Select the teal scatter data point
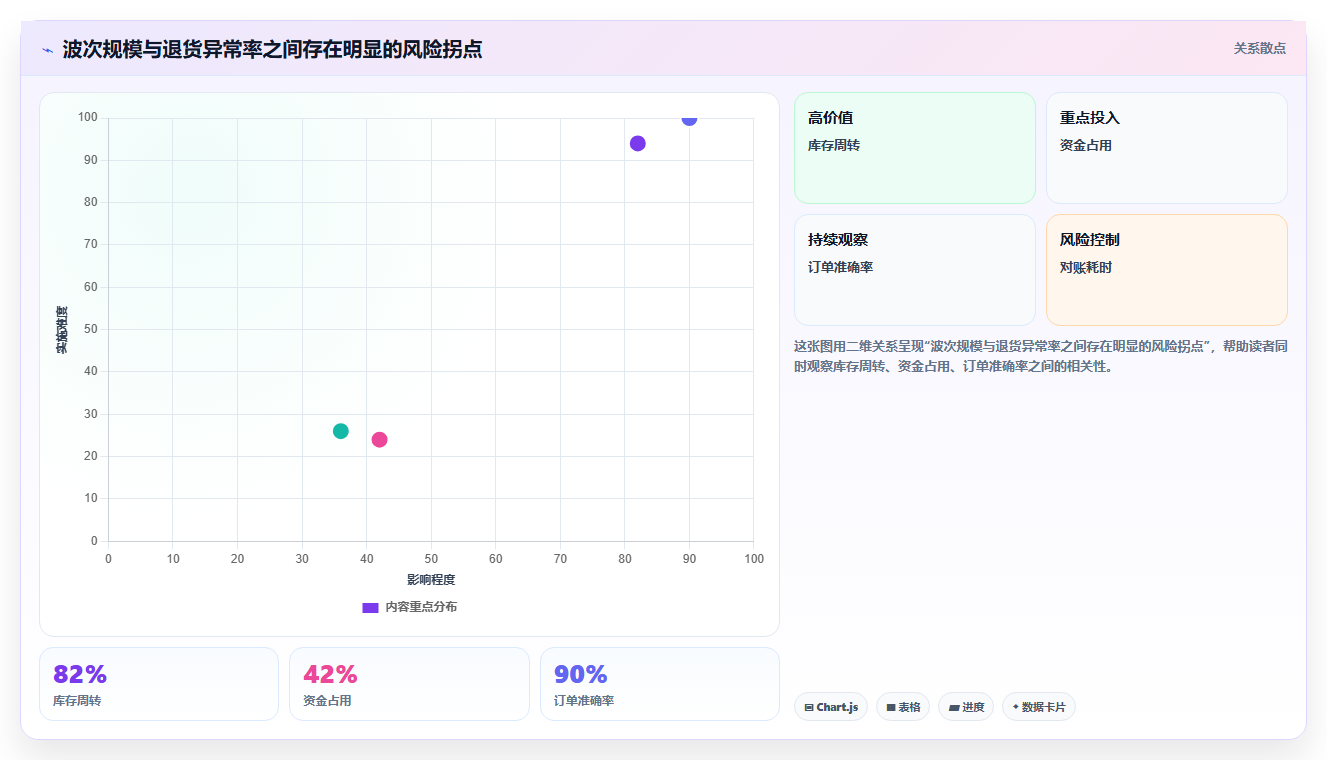 tap(341, 431)
